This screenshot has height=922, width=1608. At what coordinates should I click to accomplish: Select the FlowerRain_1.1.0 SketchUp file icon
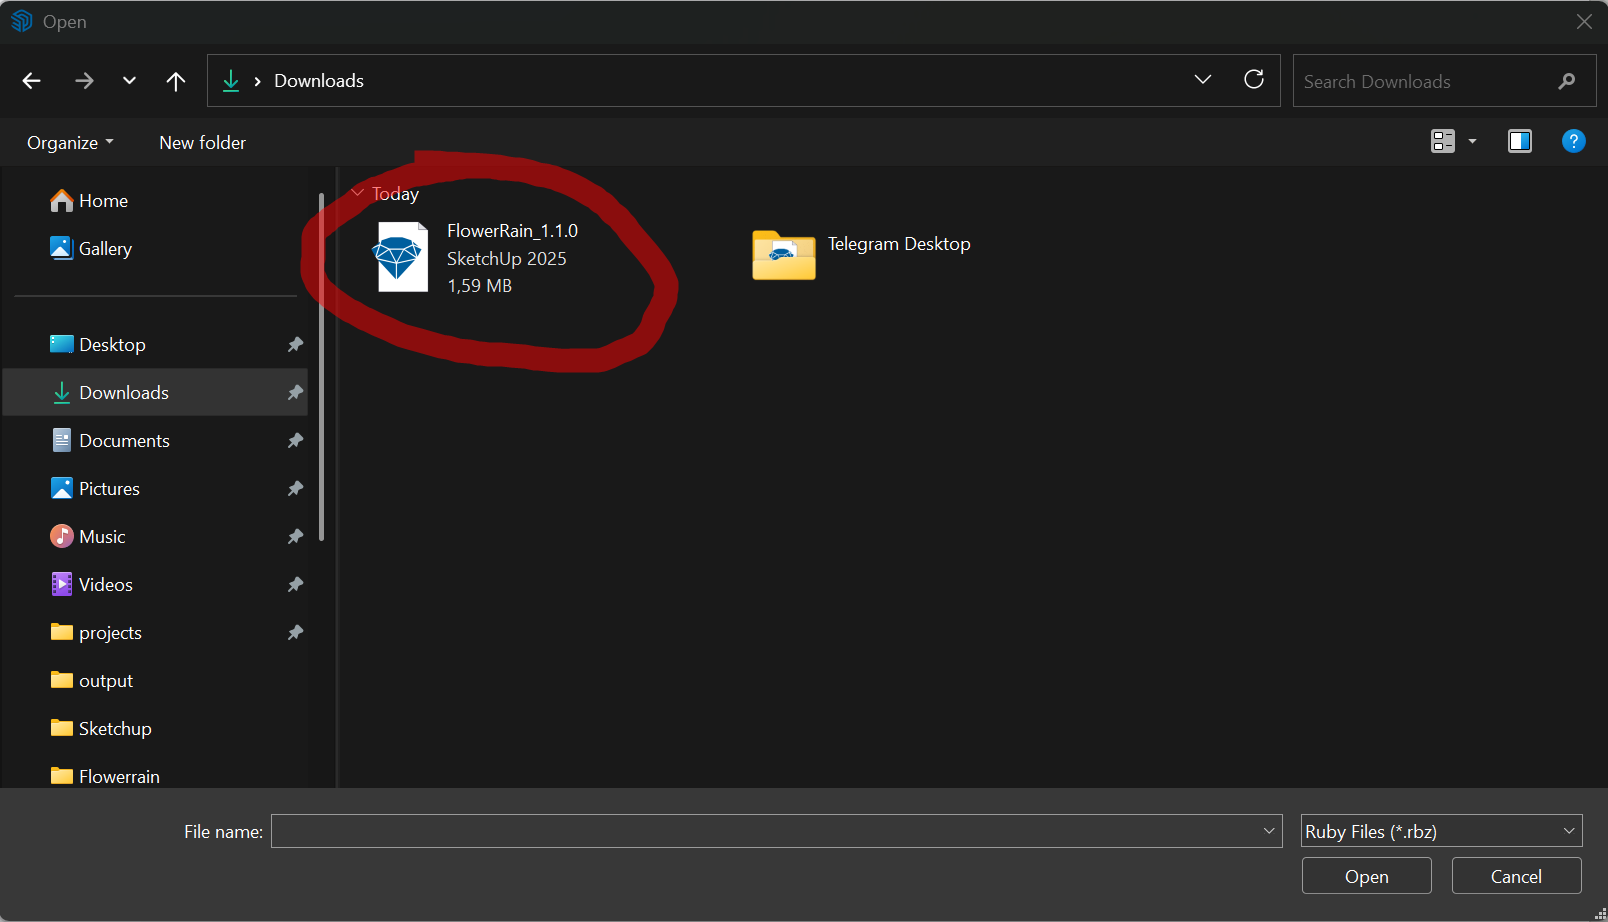tap(401, 258)
